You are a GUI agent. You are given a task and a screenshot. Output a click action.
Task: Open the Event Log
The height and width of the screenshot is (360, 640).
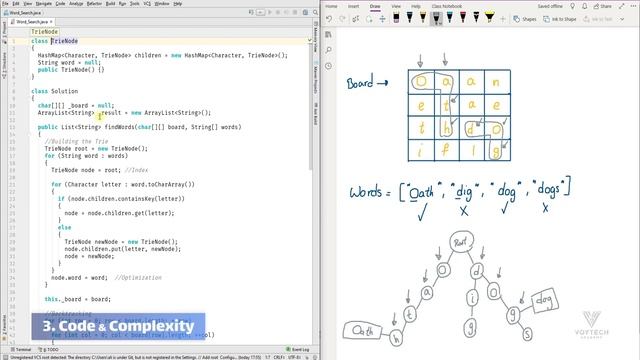click(x=298, y=350)
